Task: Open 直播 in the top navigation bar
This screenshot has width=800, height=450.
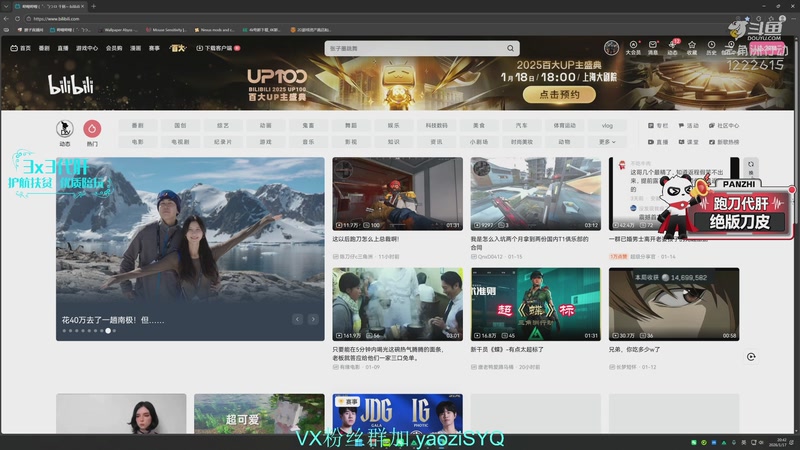Action: [x=63, y=48]
